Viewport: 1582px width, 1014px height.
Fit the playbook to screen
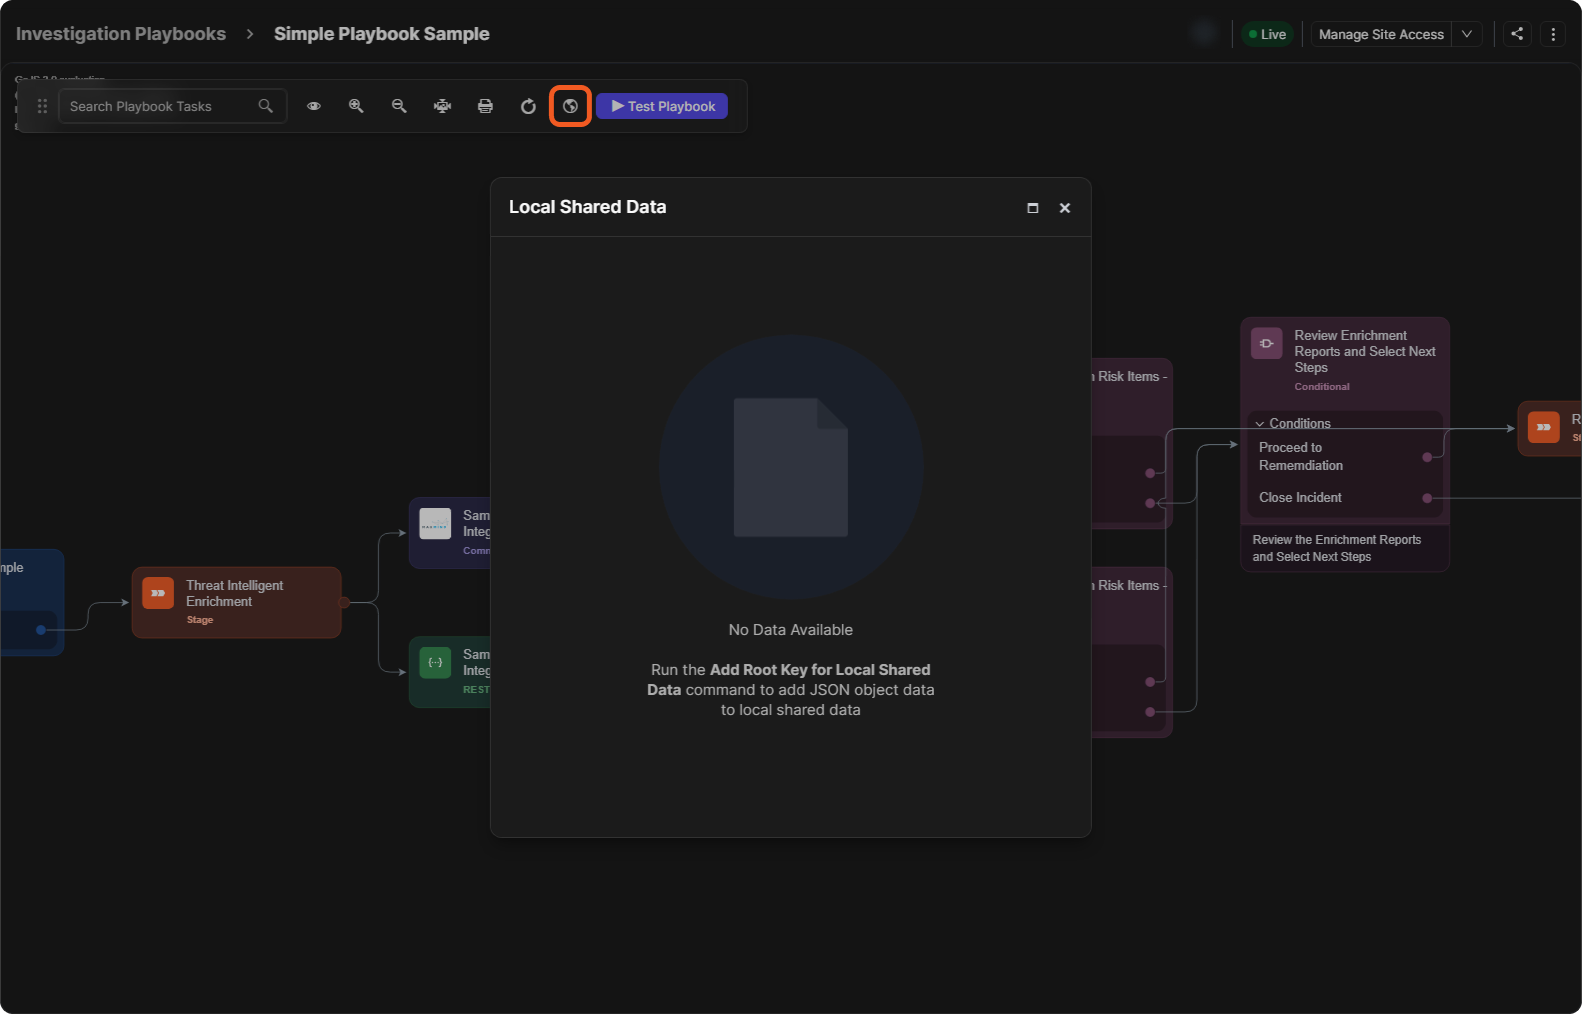442,106
